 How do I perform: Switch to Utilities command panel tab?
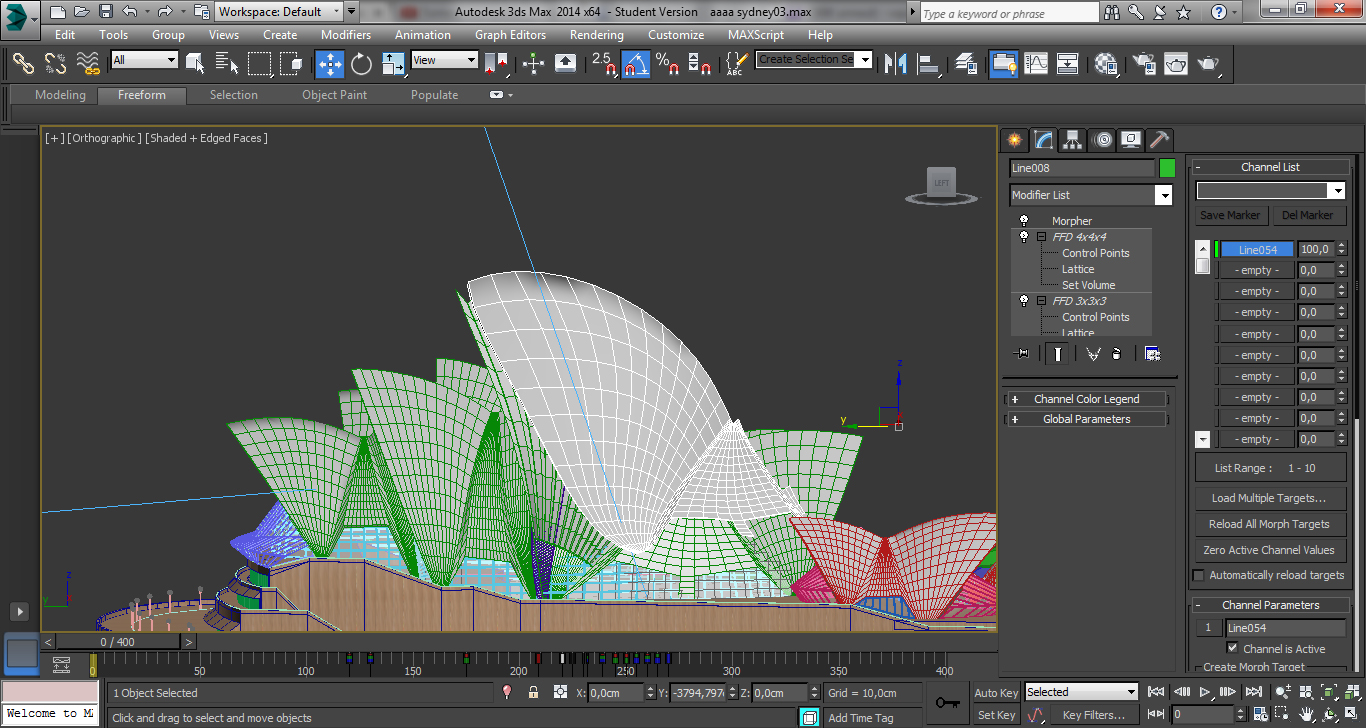(1160, 140)
